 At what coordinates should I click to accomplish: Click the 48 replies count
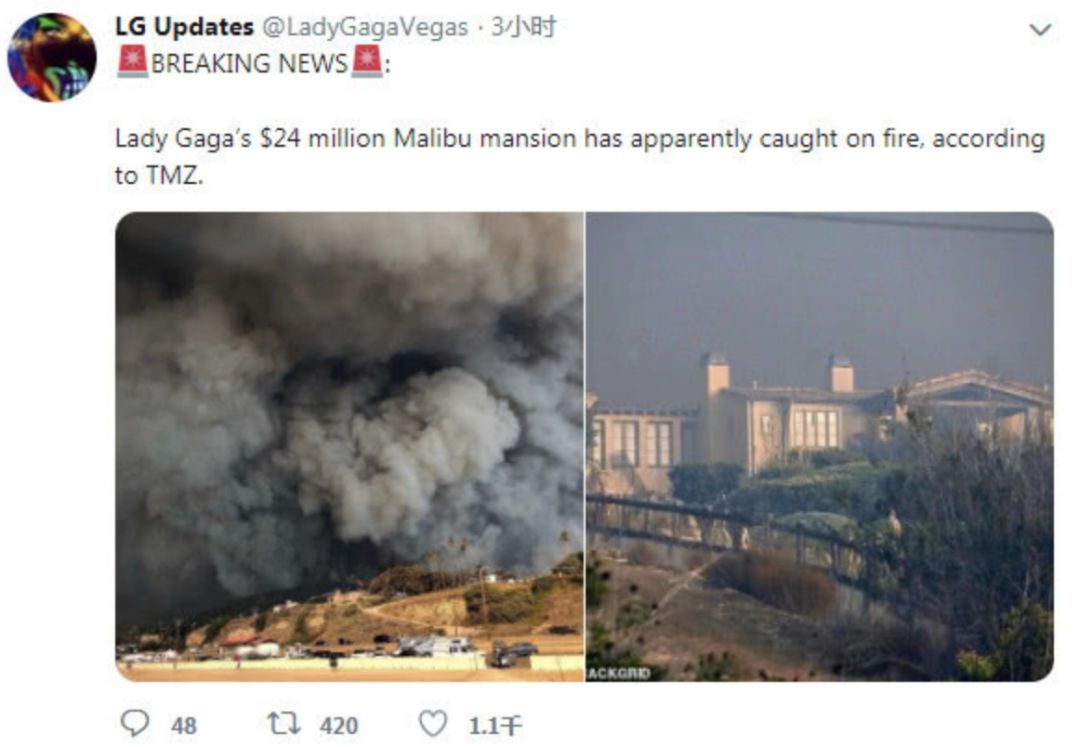pyautogui.click(x=184, y=726)
